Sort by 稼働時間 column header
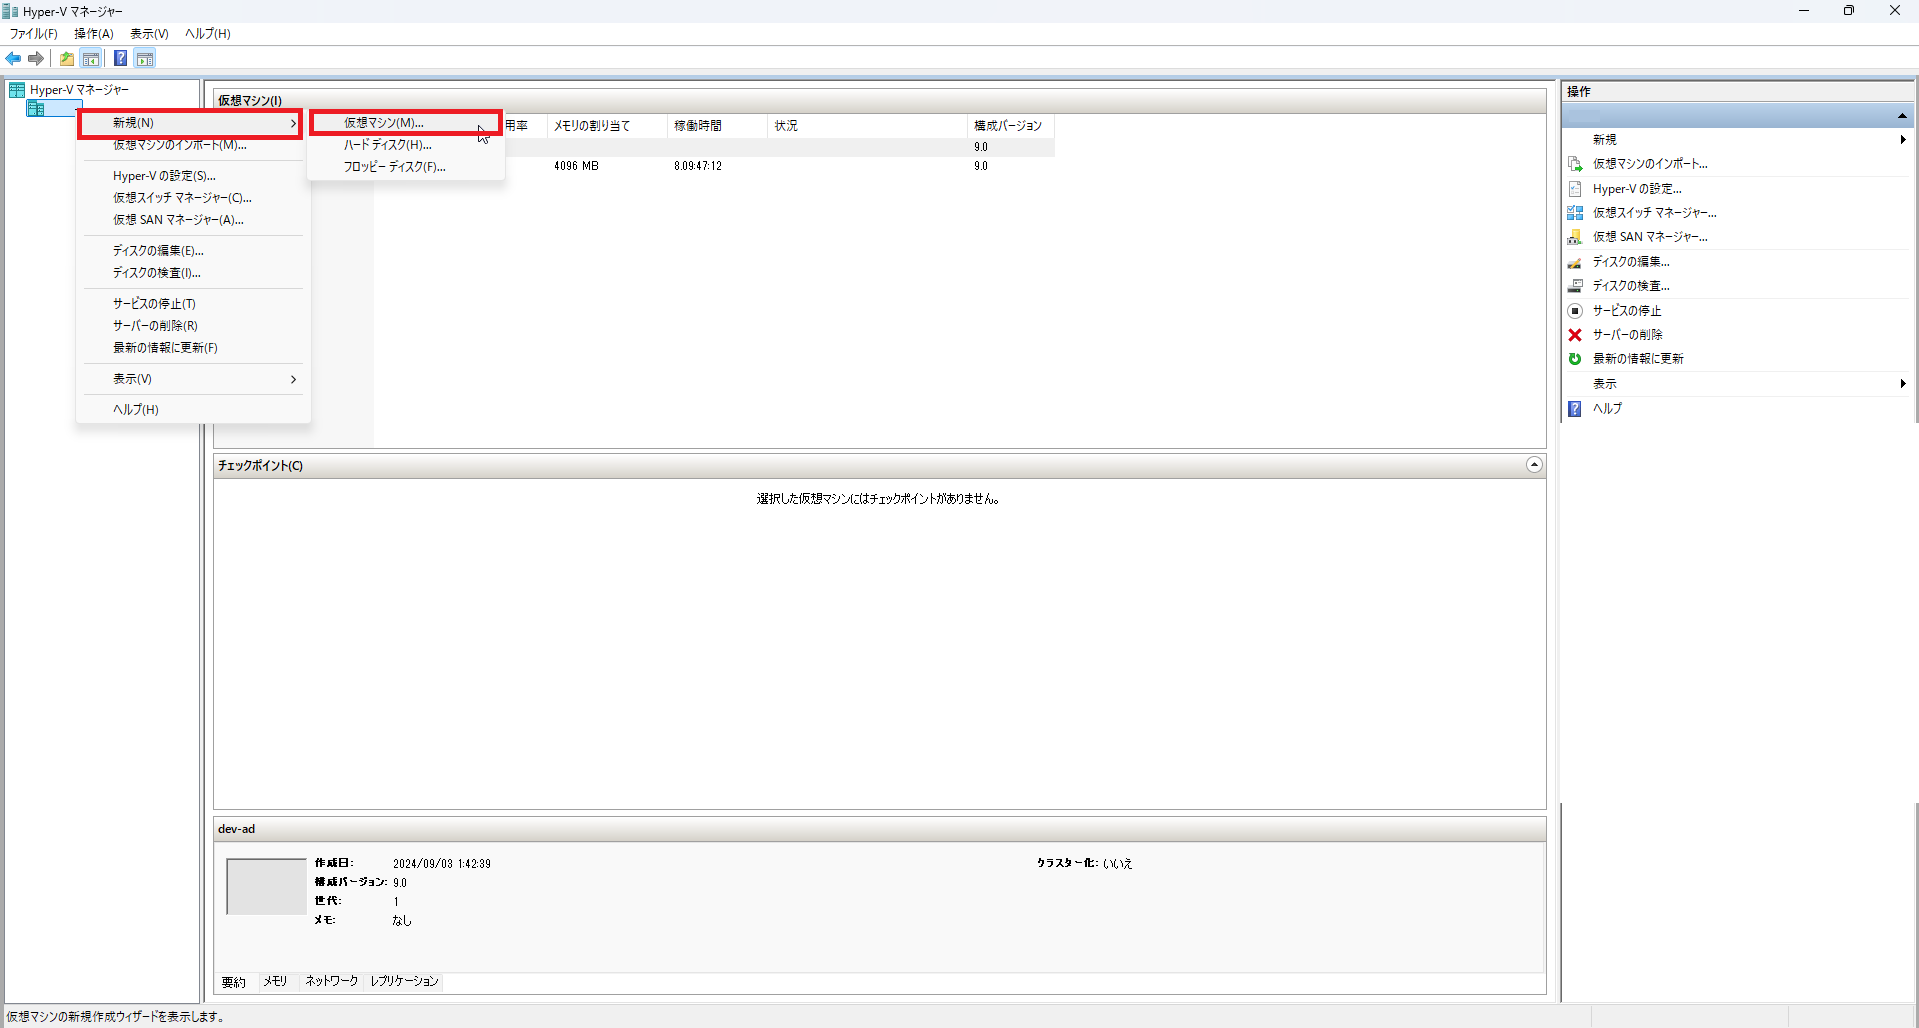The height and width of the screenshot is (1028, 1919). click(x=717, y=126)
